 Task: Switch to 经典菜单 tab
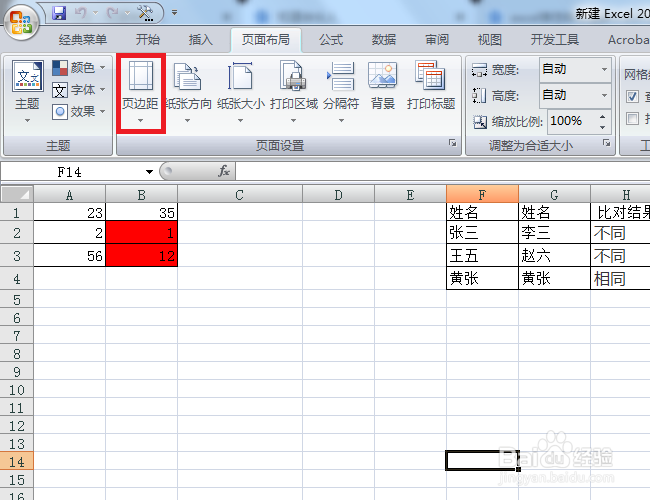[82, 40]
